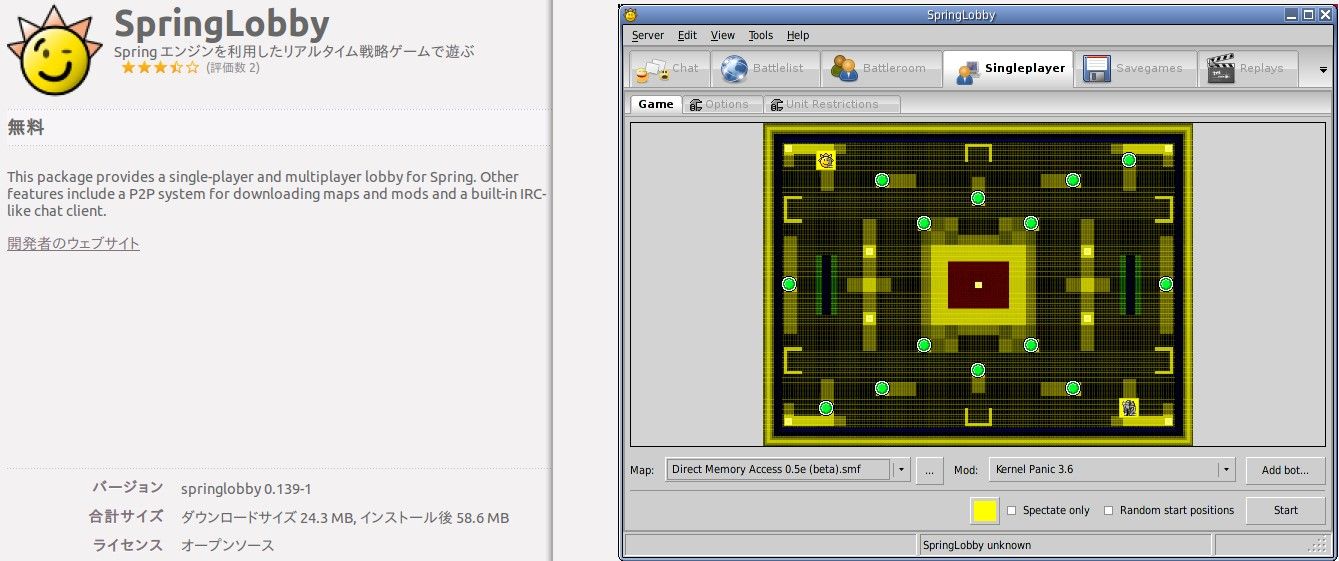1339x561 pixels.
Task: Click the Savegames floppy disk icon
Action: (x=1097, y=69)
